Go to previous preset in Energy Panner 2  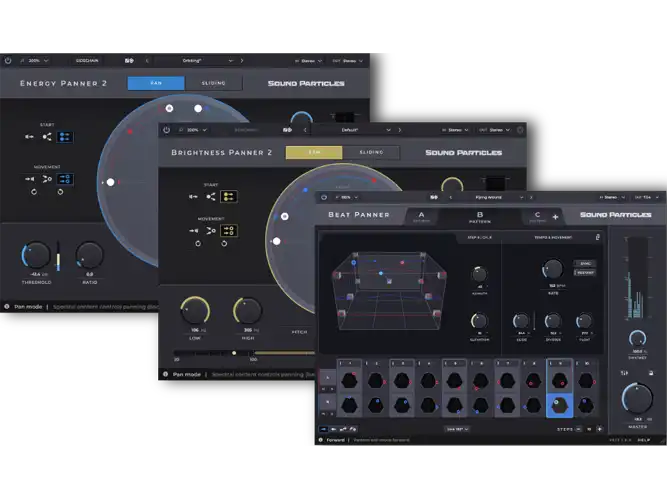tap(147, 61)
